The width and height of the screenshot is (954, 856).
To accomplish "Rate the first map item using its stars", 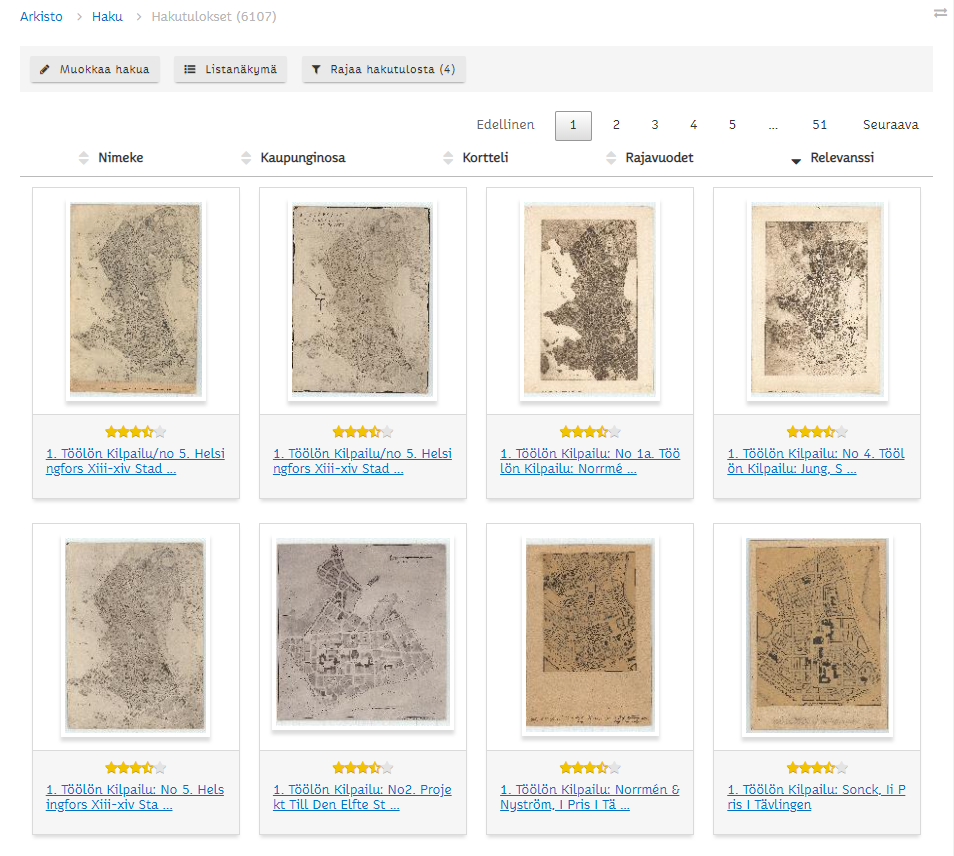I will click(x=136, y=432).
